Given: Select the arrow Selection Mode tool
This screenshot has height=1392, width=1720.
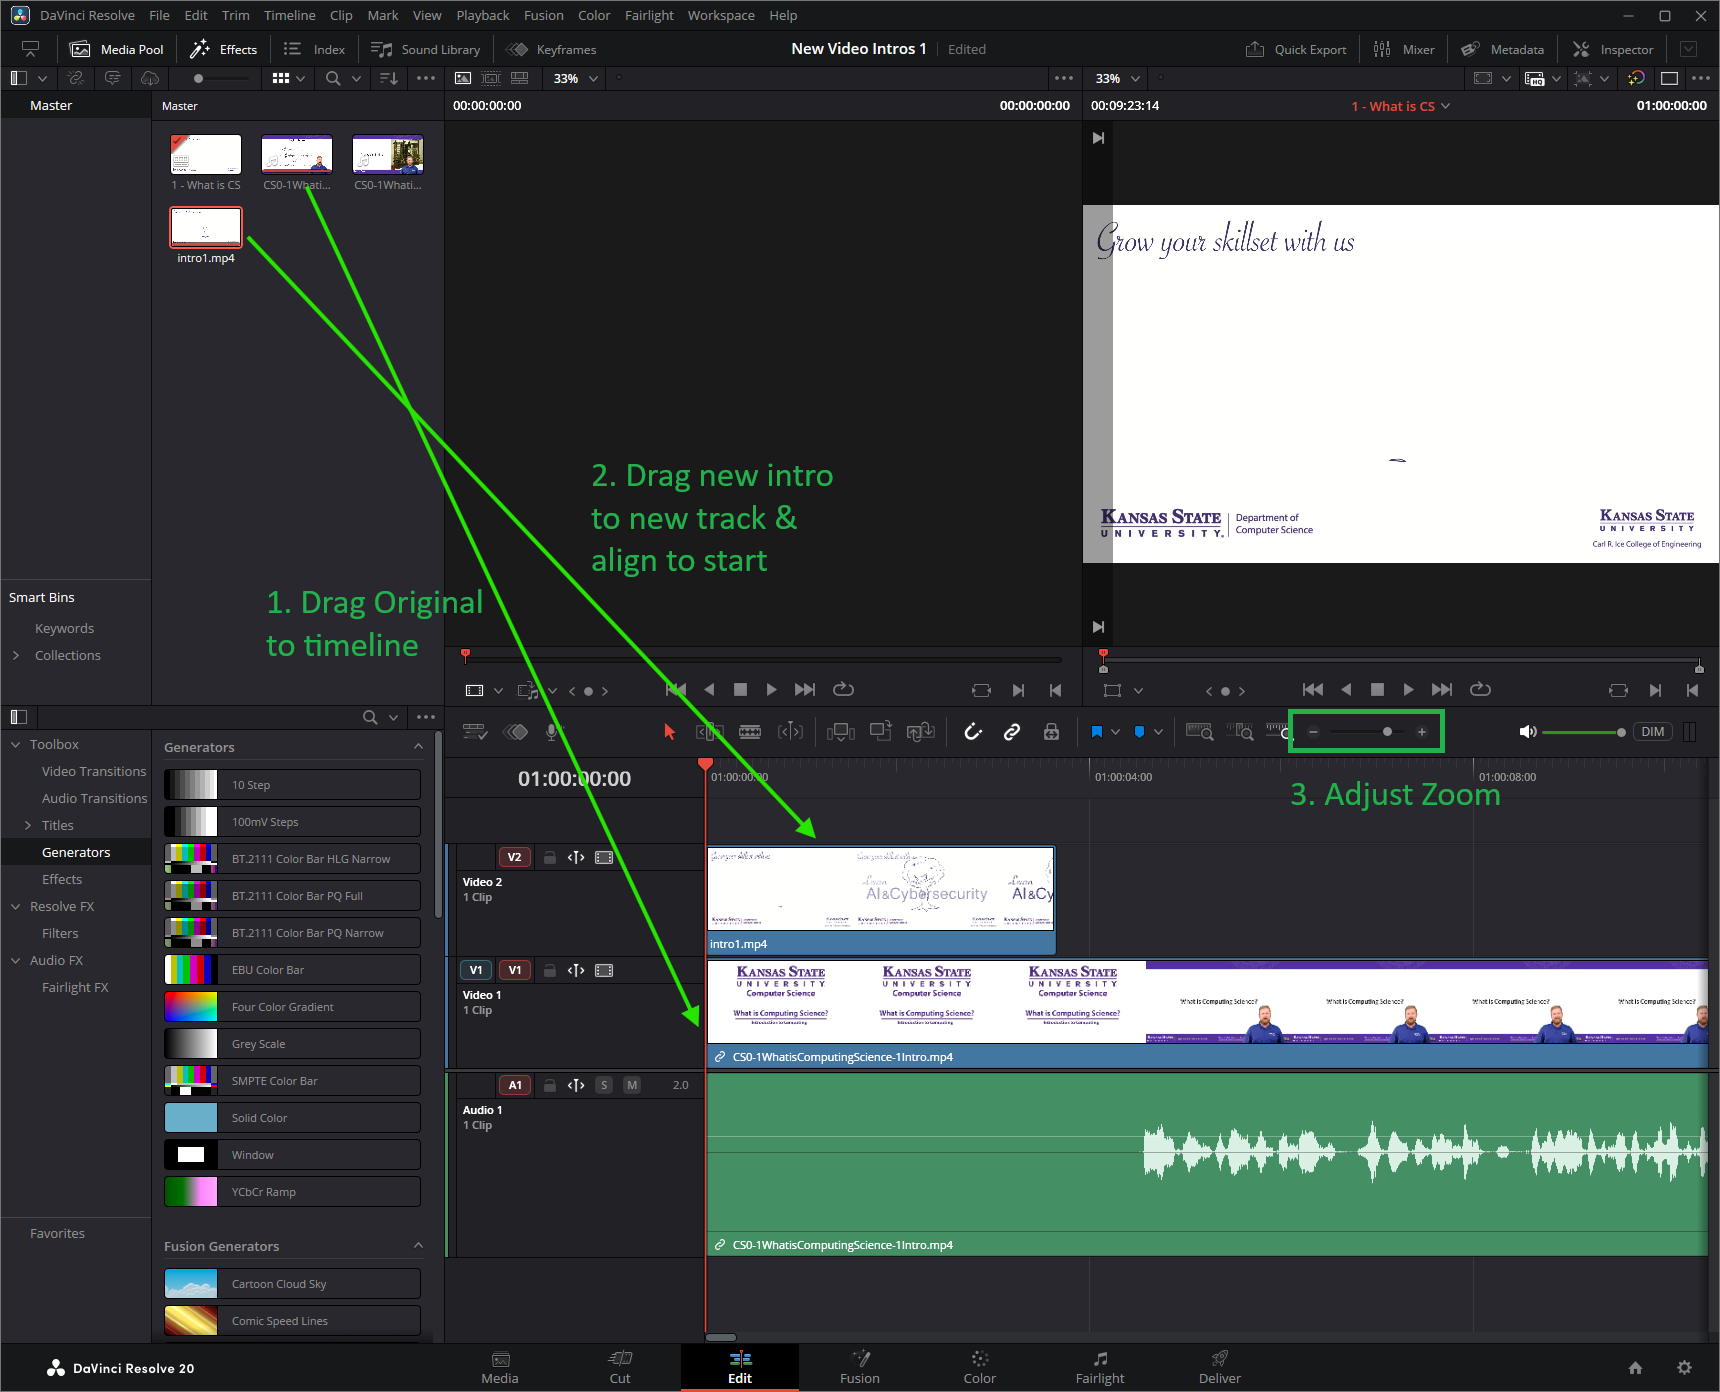Looking at the screenshot, I should pos(669,732).
